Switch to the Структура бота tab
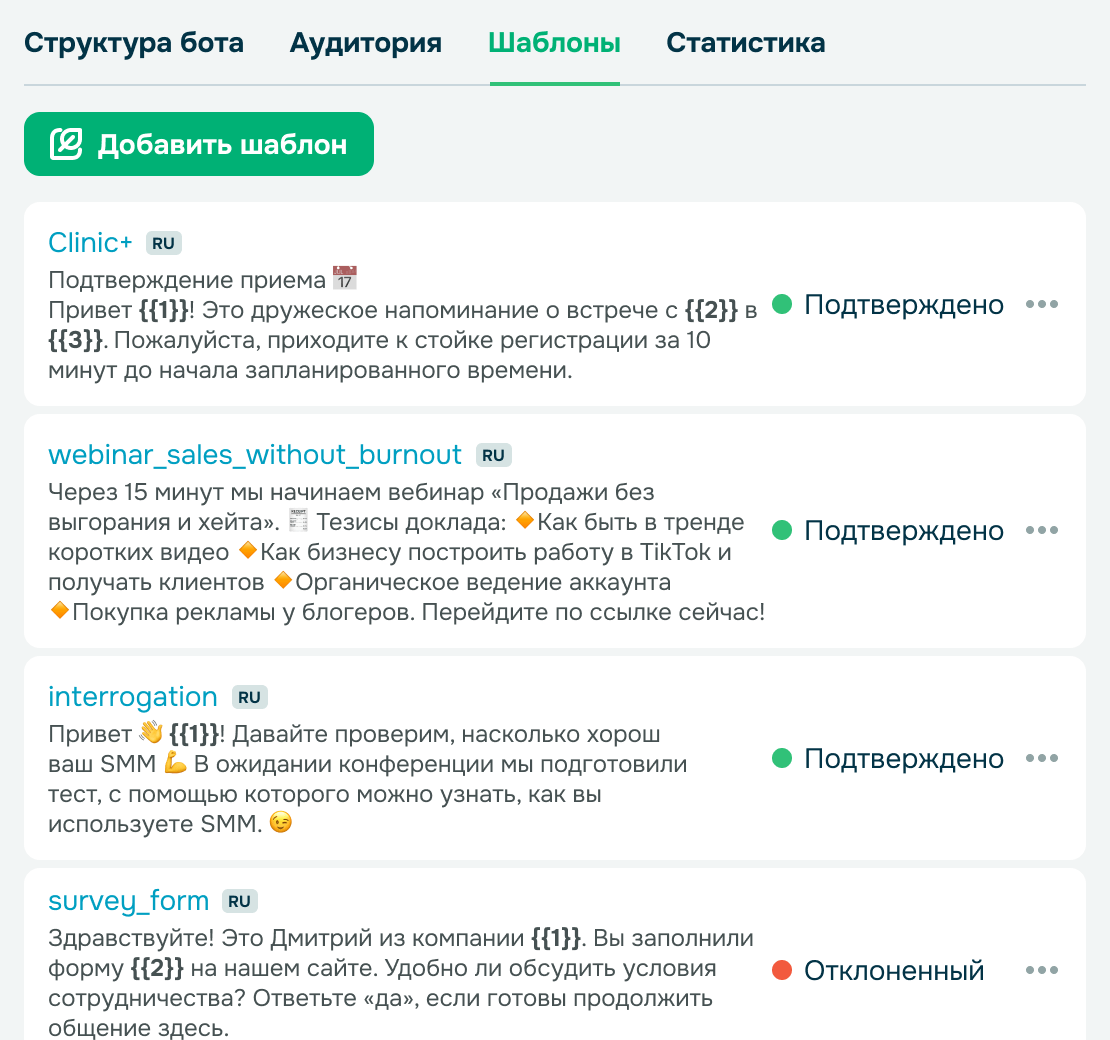The image size is (1110, 1040). coord(134,43)
